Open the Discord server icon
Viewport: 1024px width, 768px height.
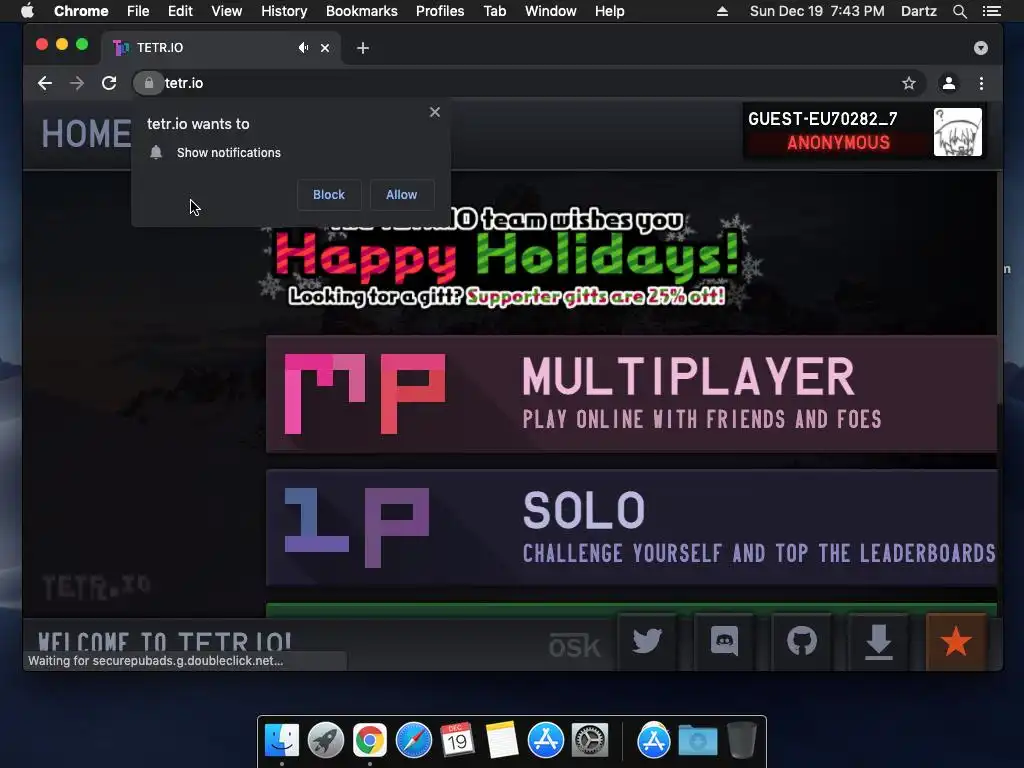[724, 641]
